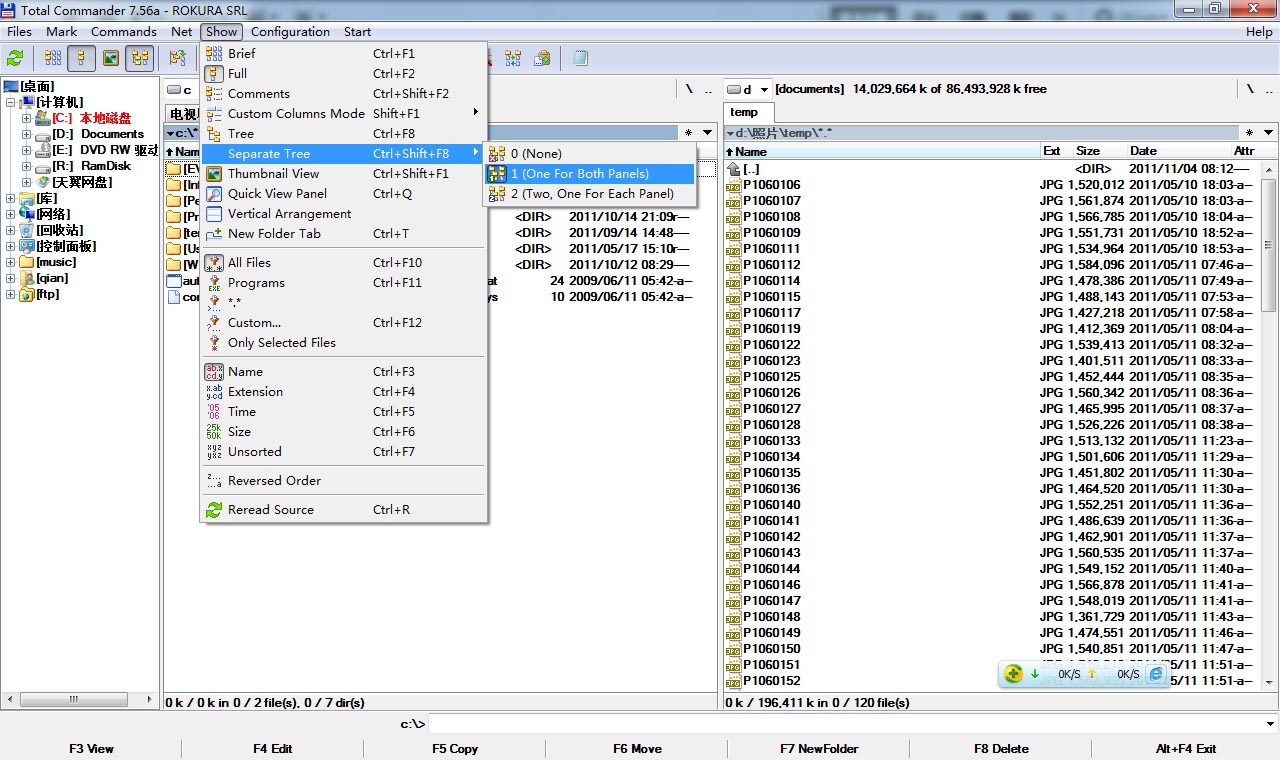
Task: Choose Reversed Order from Show menu
Action: pos(274,481)
